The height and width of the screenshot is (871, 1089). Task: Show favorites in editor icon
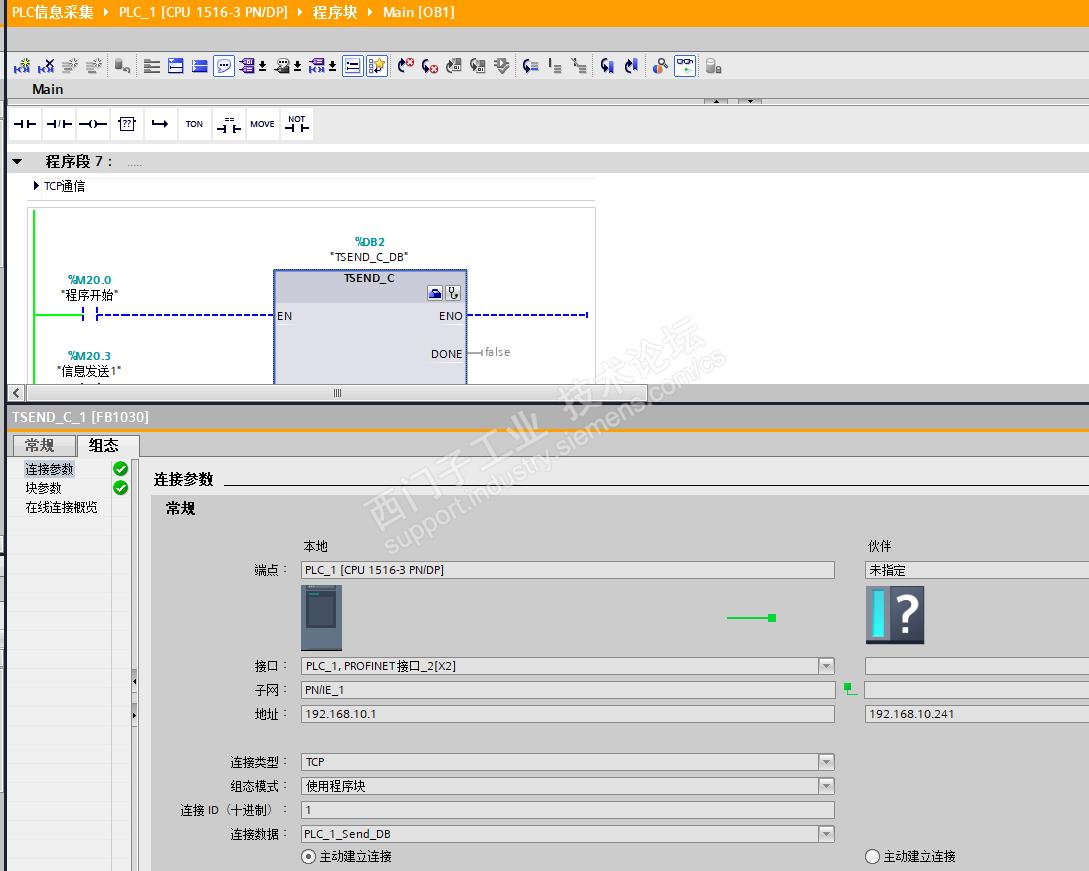376,66
